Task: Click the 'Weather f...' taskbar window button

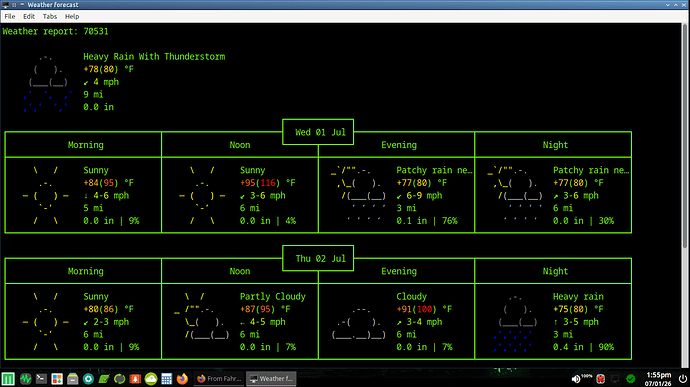Action: pos(272,379)
